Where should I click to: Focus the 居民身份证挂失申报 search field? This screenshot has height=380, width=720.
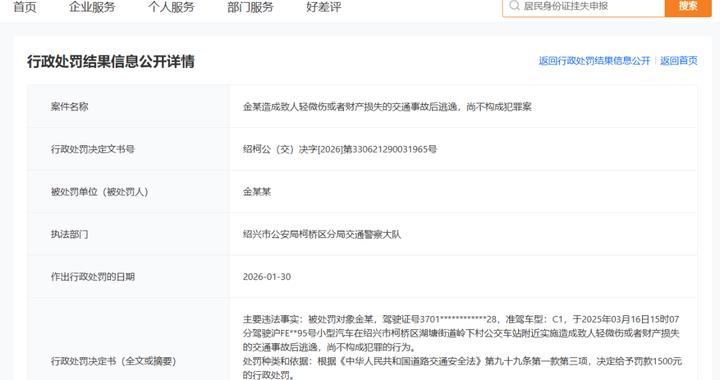(584, 6)
